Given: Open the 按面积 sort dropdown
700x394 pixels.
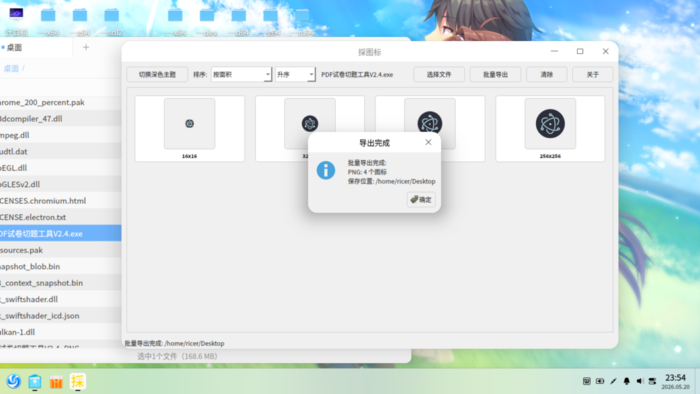Looking at the screenshot, I should [241, 75].
